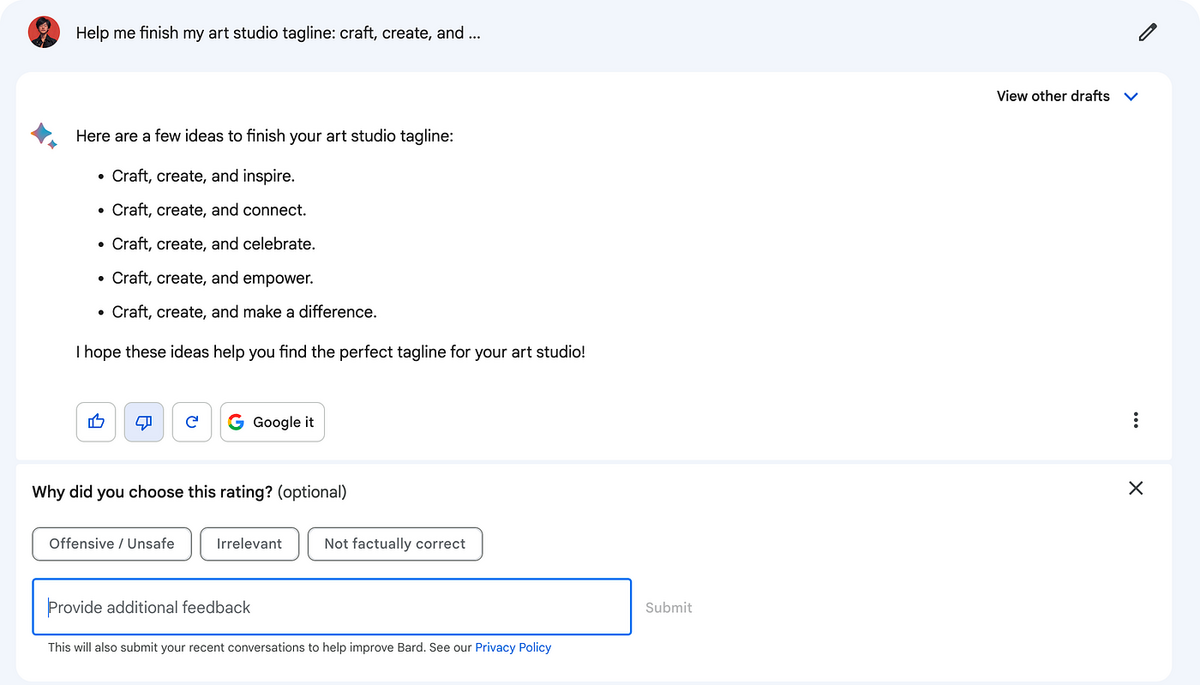1200x685 pixels.
Task: Select the Offensive / Unsafe reason chip
Action: click(x=112, y=544)
